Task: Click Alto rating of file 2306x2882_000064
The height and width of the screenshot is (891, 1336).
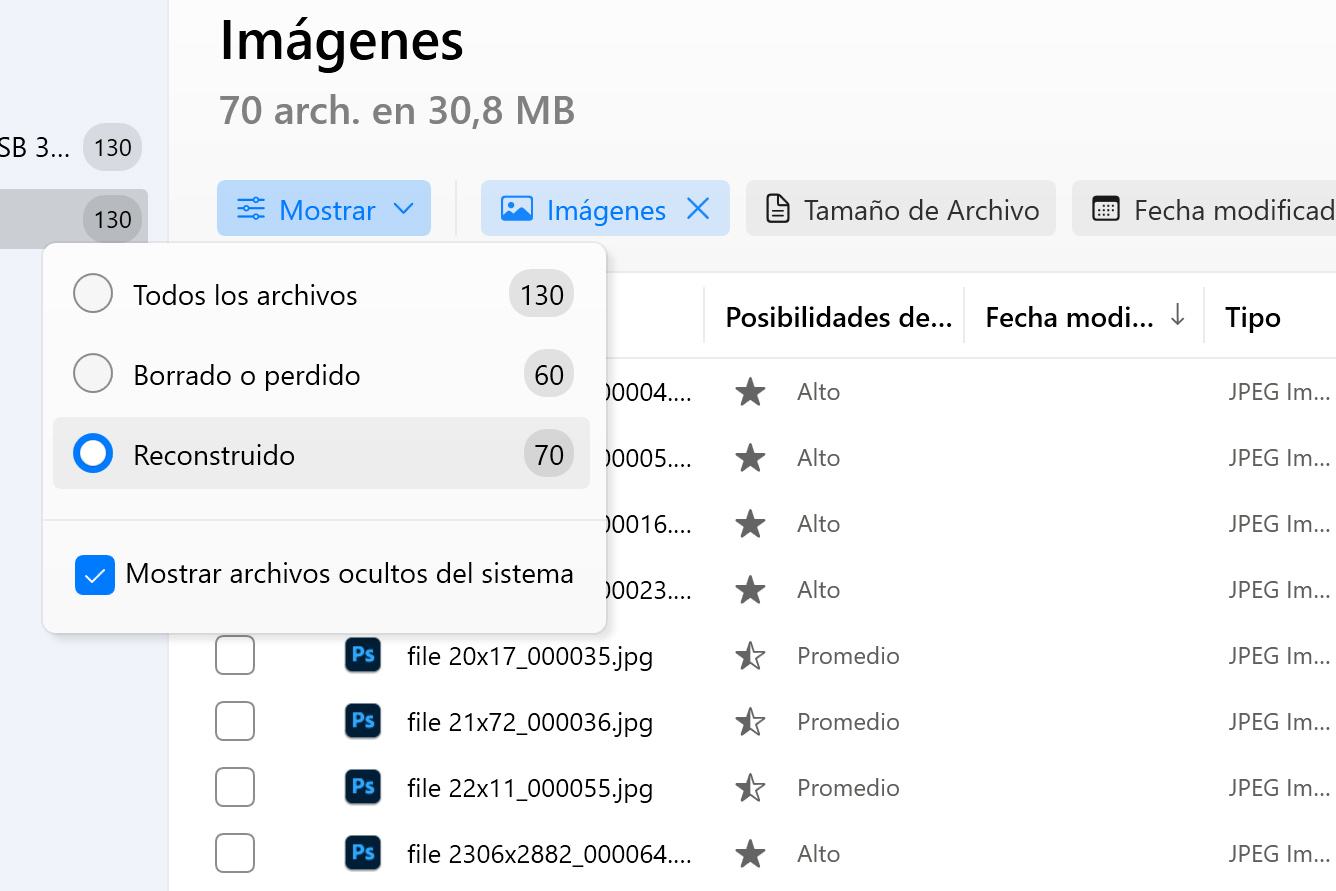Action: click(818, 854)
